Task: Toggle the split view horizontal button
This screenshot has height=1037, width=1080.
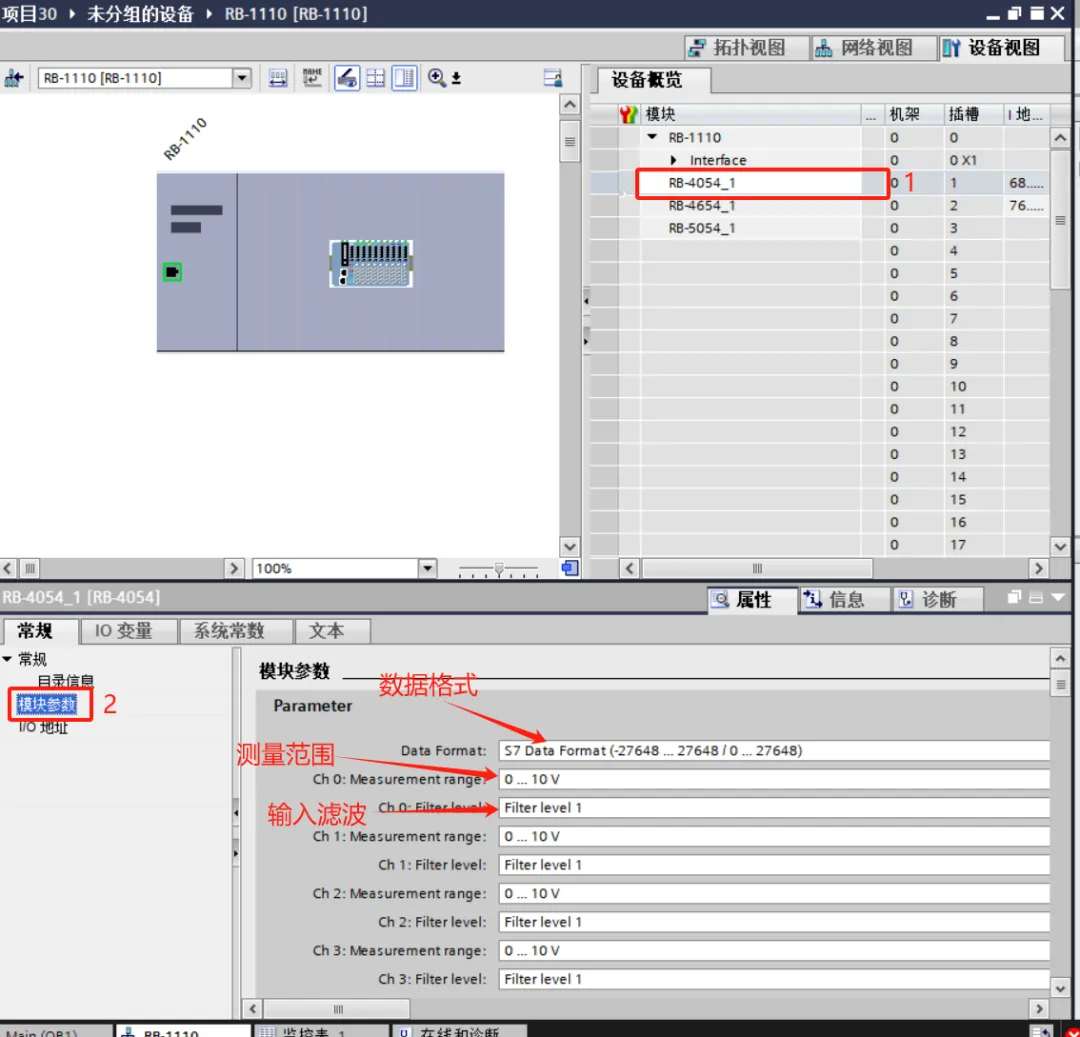Action: pyautogui.click(x=376, y=78)
